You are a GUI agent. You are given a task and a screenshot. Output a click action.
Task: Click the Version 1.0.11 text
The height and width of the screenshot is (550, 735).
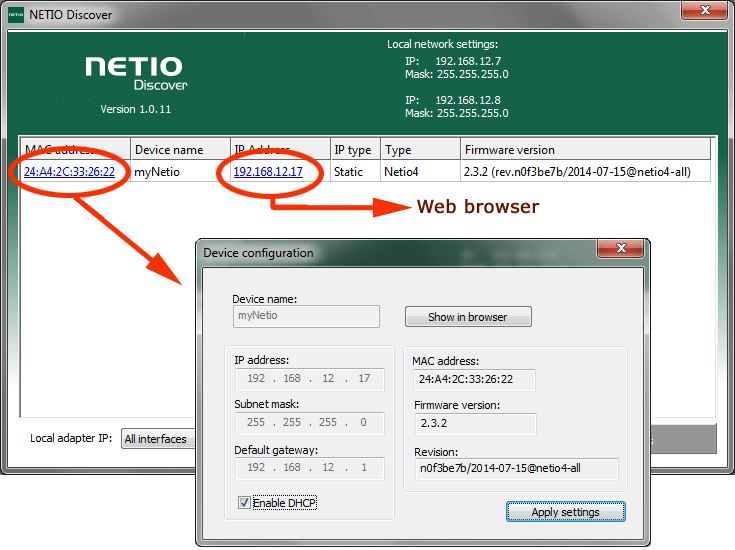[x=135, y=109]
